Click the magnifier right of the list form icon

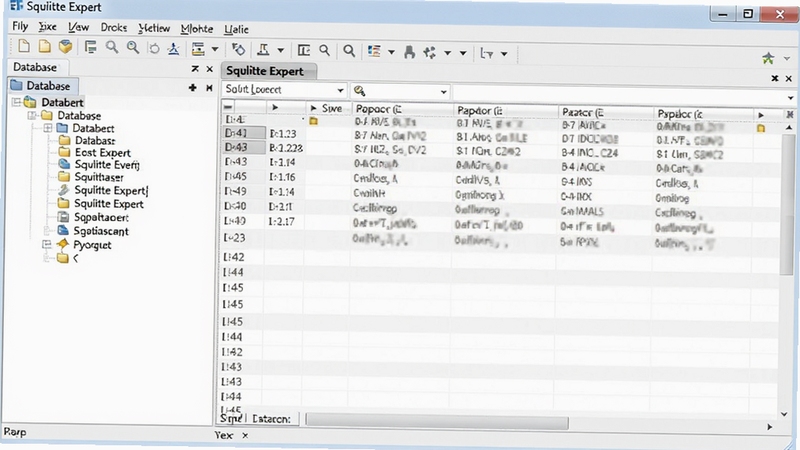(112, 48)
